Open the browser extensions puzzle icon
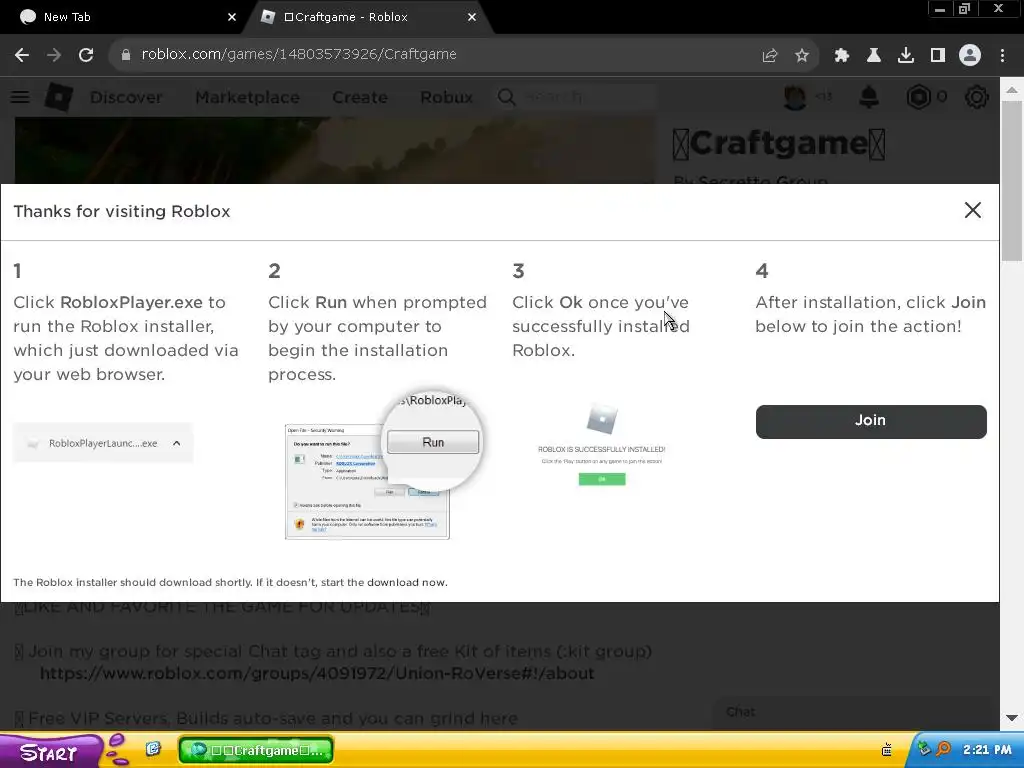This screenshot has height=768, width=1024. 841,56
